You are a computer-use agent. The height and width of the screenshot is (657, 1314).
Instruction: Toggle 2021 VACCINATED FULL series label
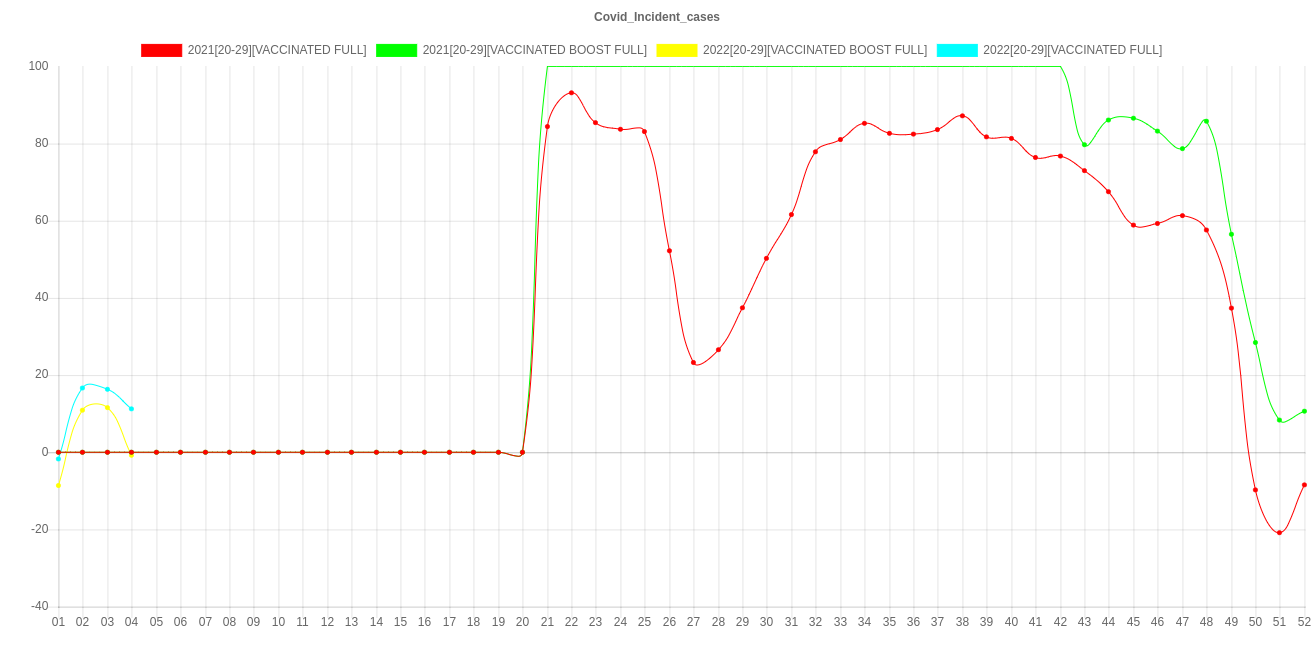click(276, 50)
